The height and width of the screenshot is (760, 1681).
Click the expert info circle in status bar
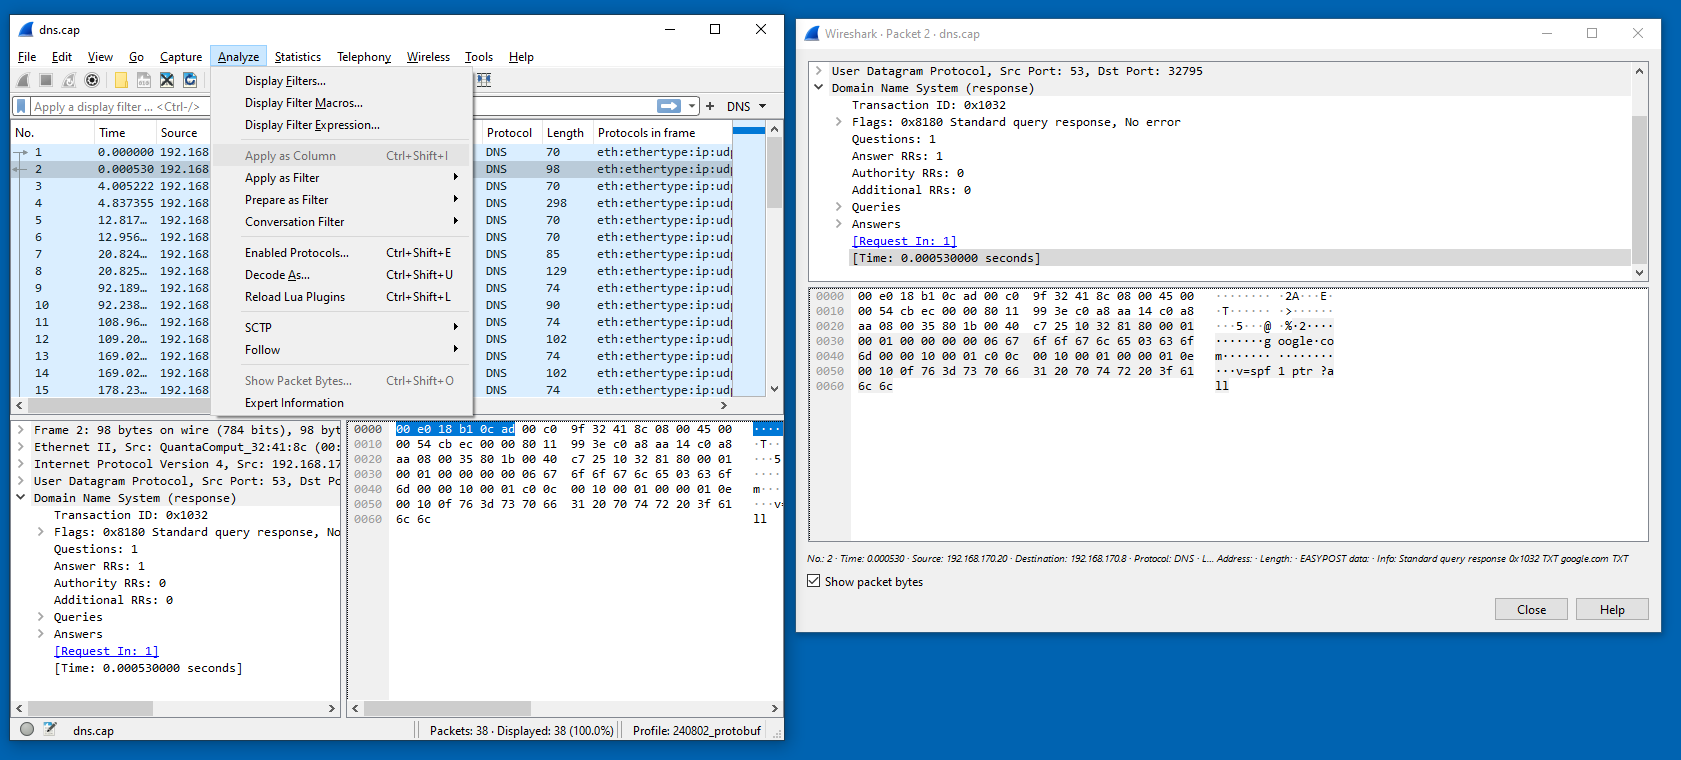tap(27, 729)
